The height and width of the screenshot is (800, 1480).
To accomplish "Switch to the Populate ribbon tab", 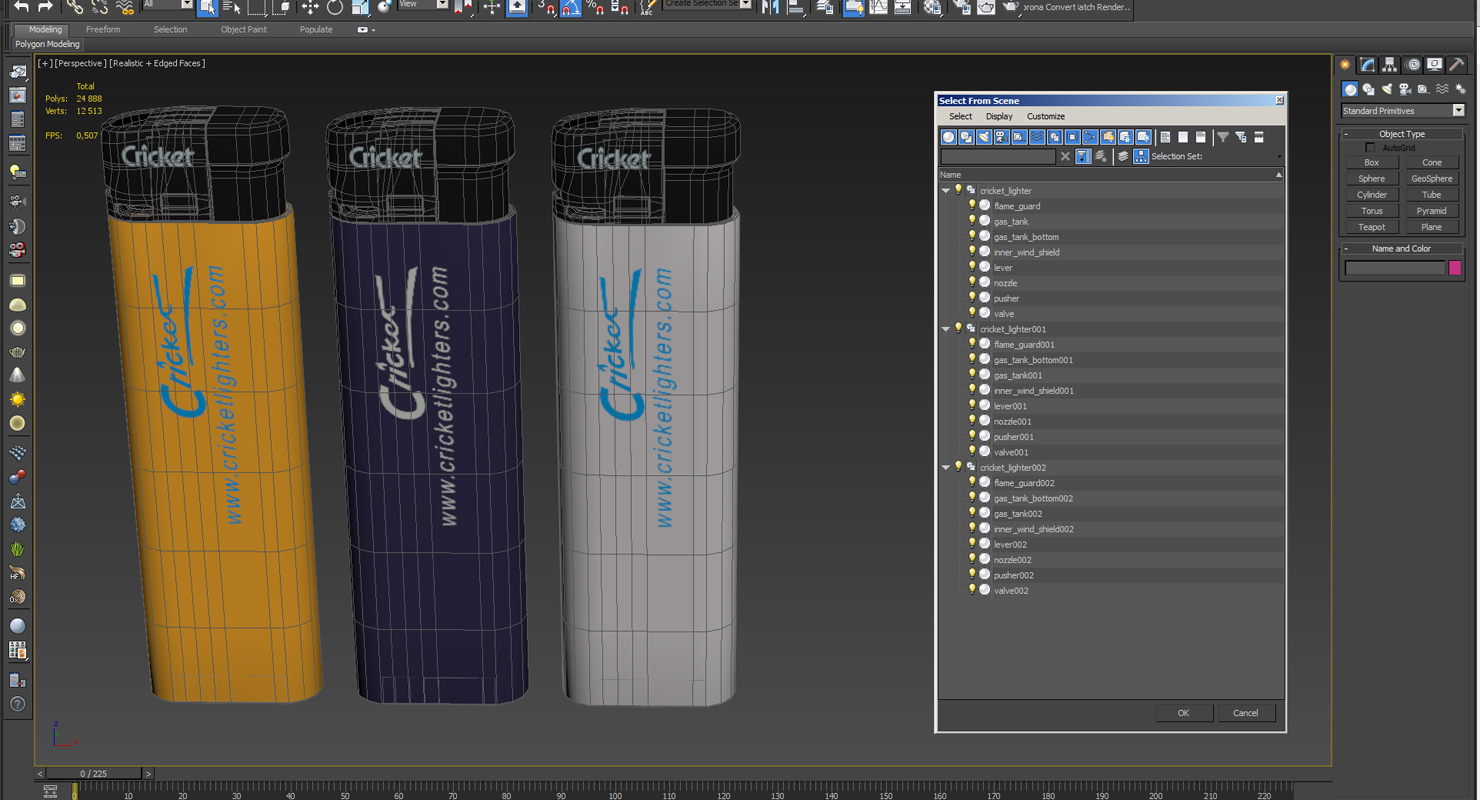I will (316, 30).
